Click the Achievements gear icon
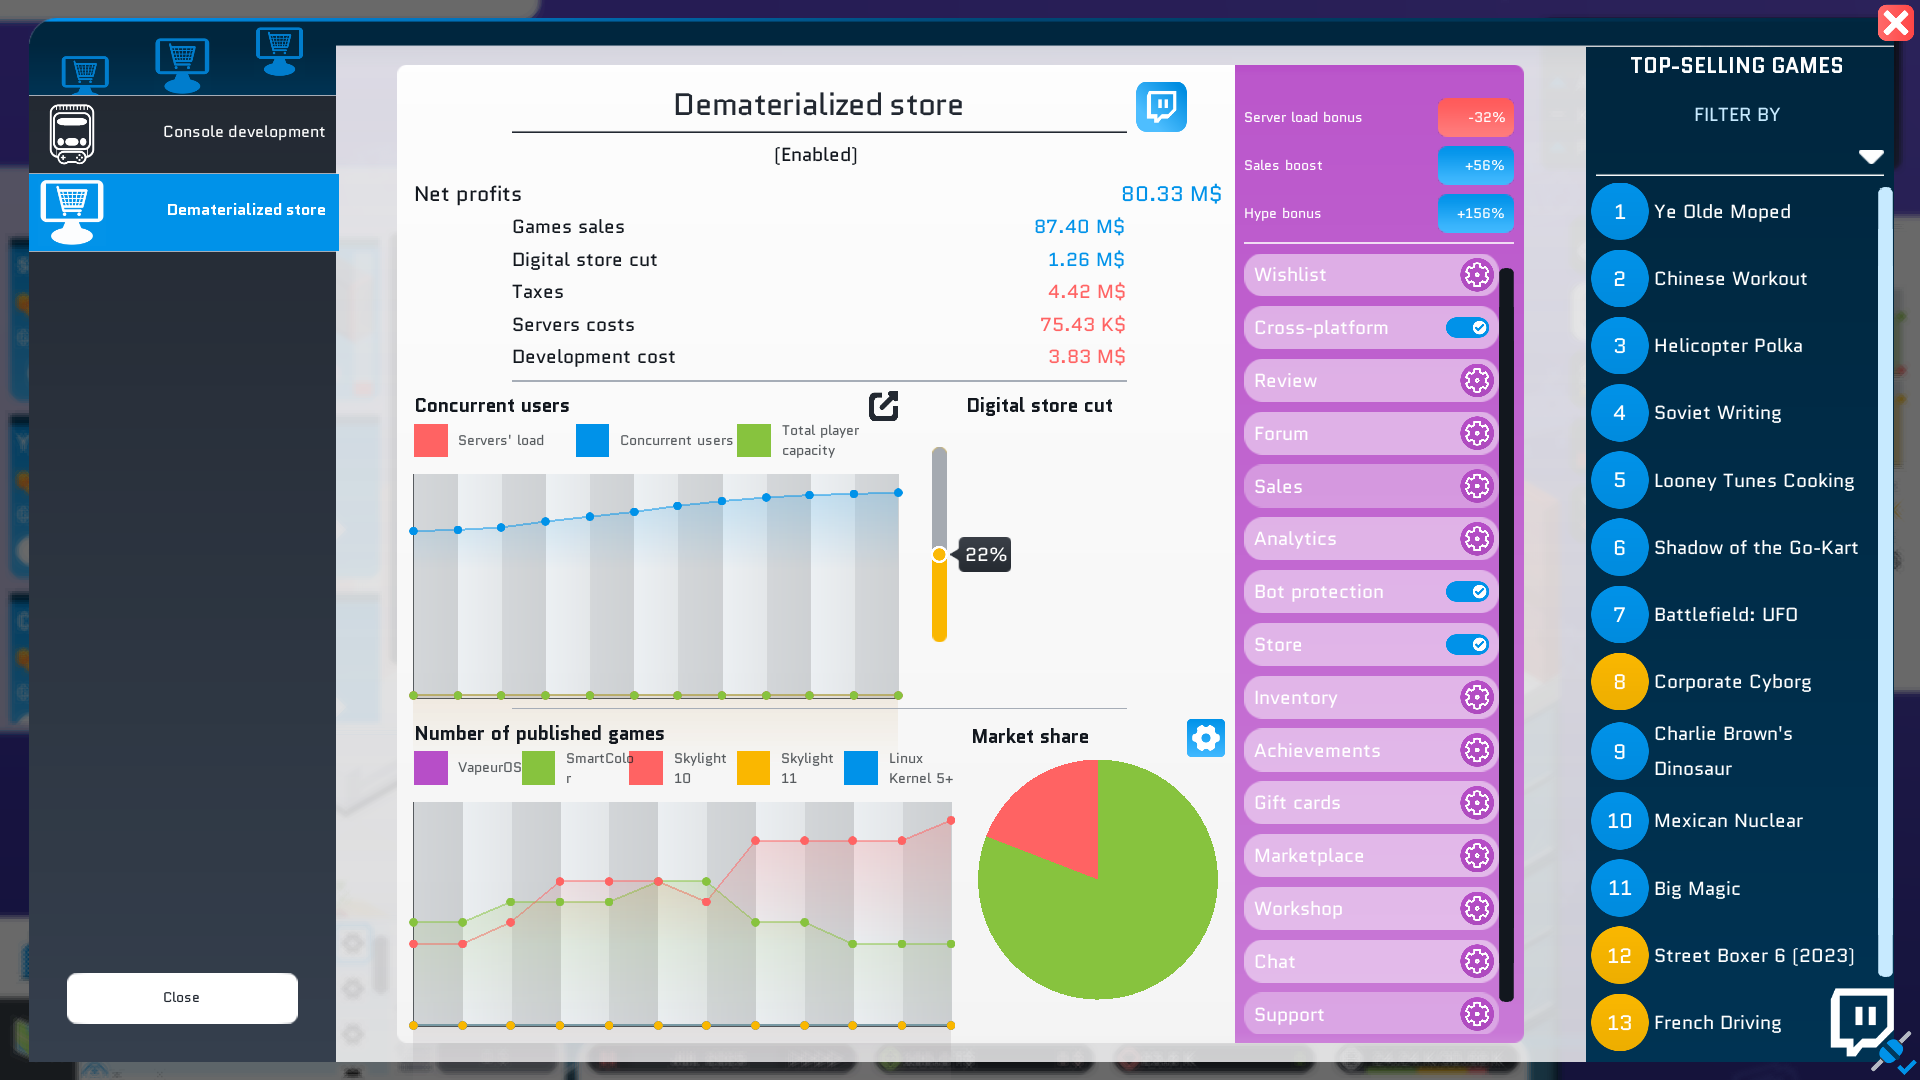 (x=1476, y=751)
